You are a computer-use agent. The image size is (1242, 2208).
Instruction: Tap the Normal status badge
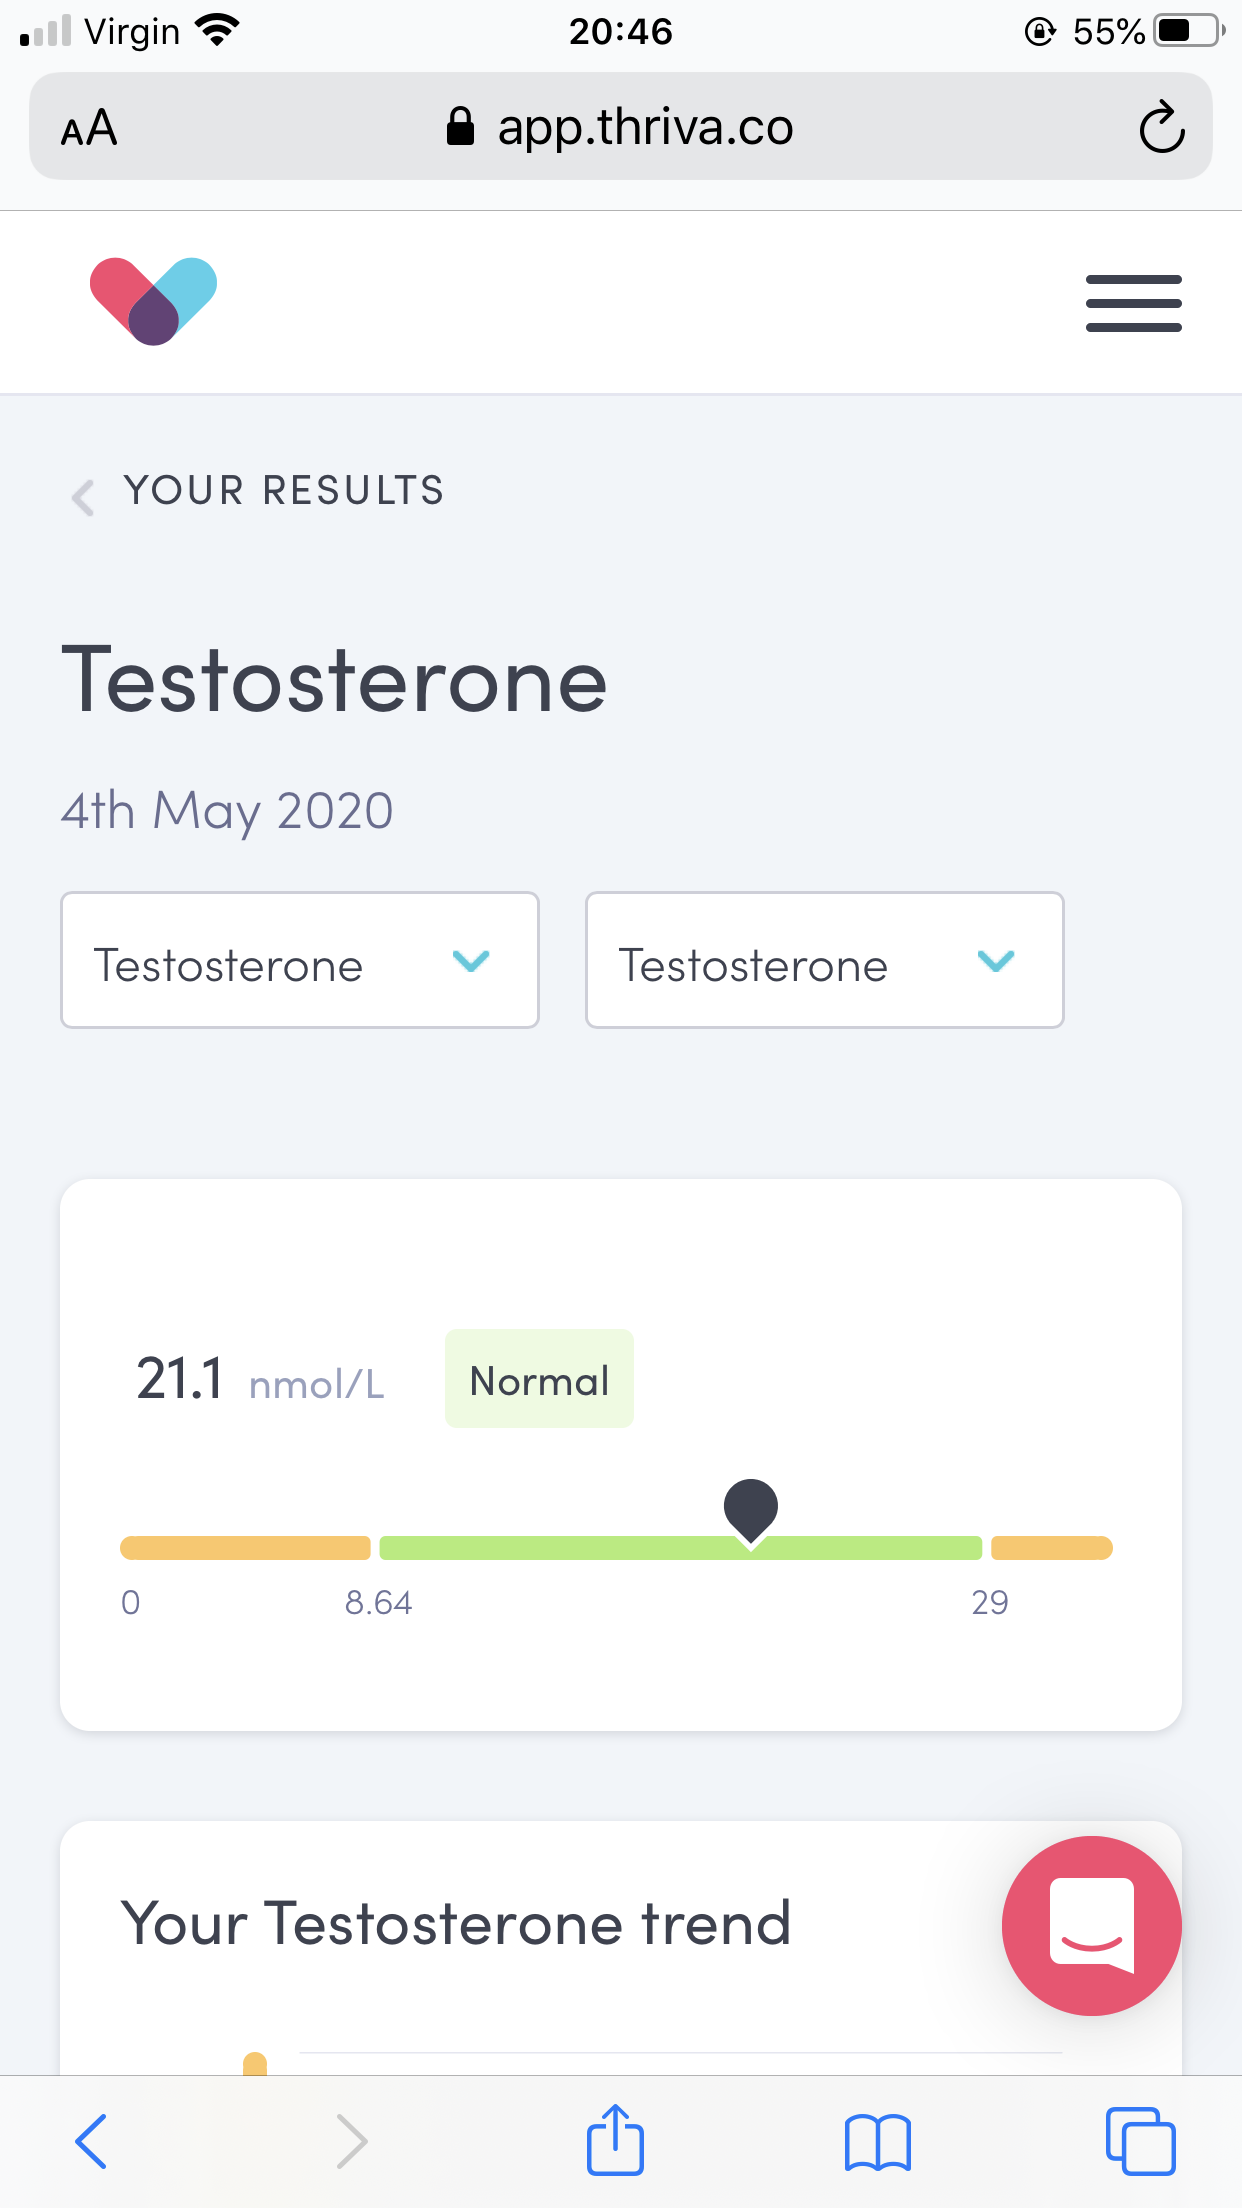tap(539, 1379)
